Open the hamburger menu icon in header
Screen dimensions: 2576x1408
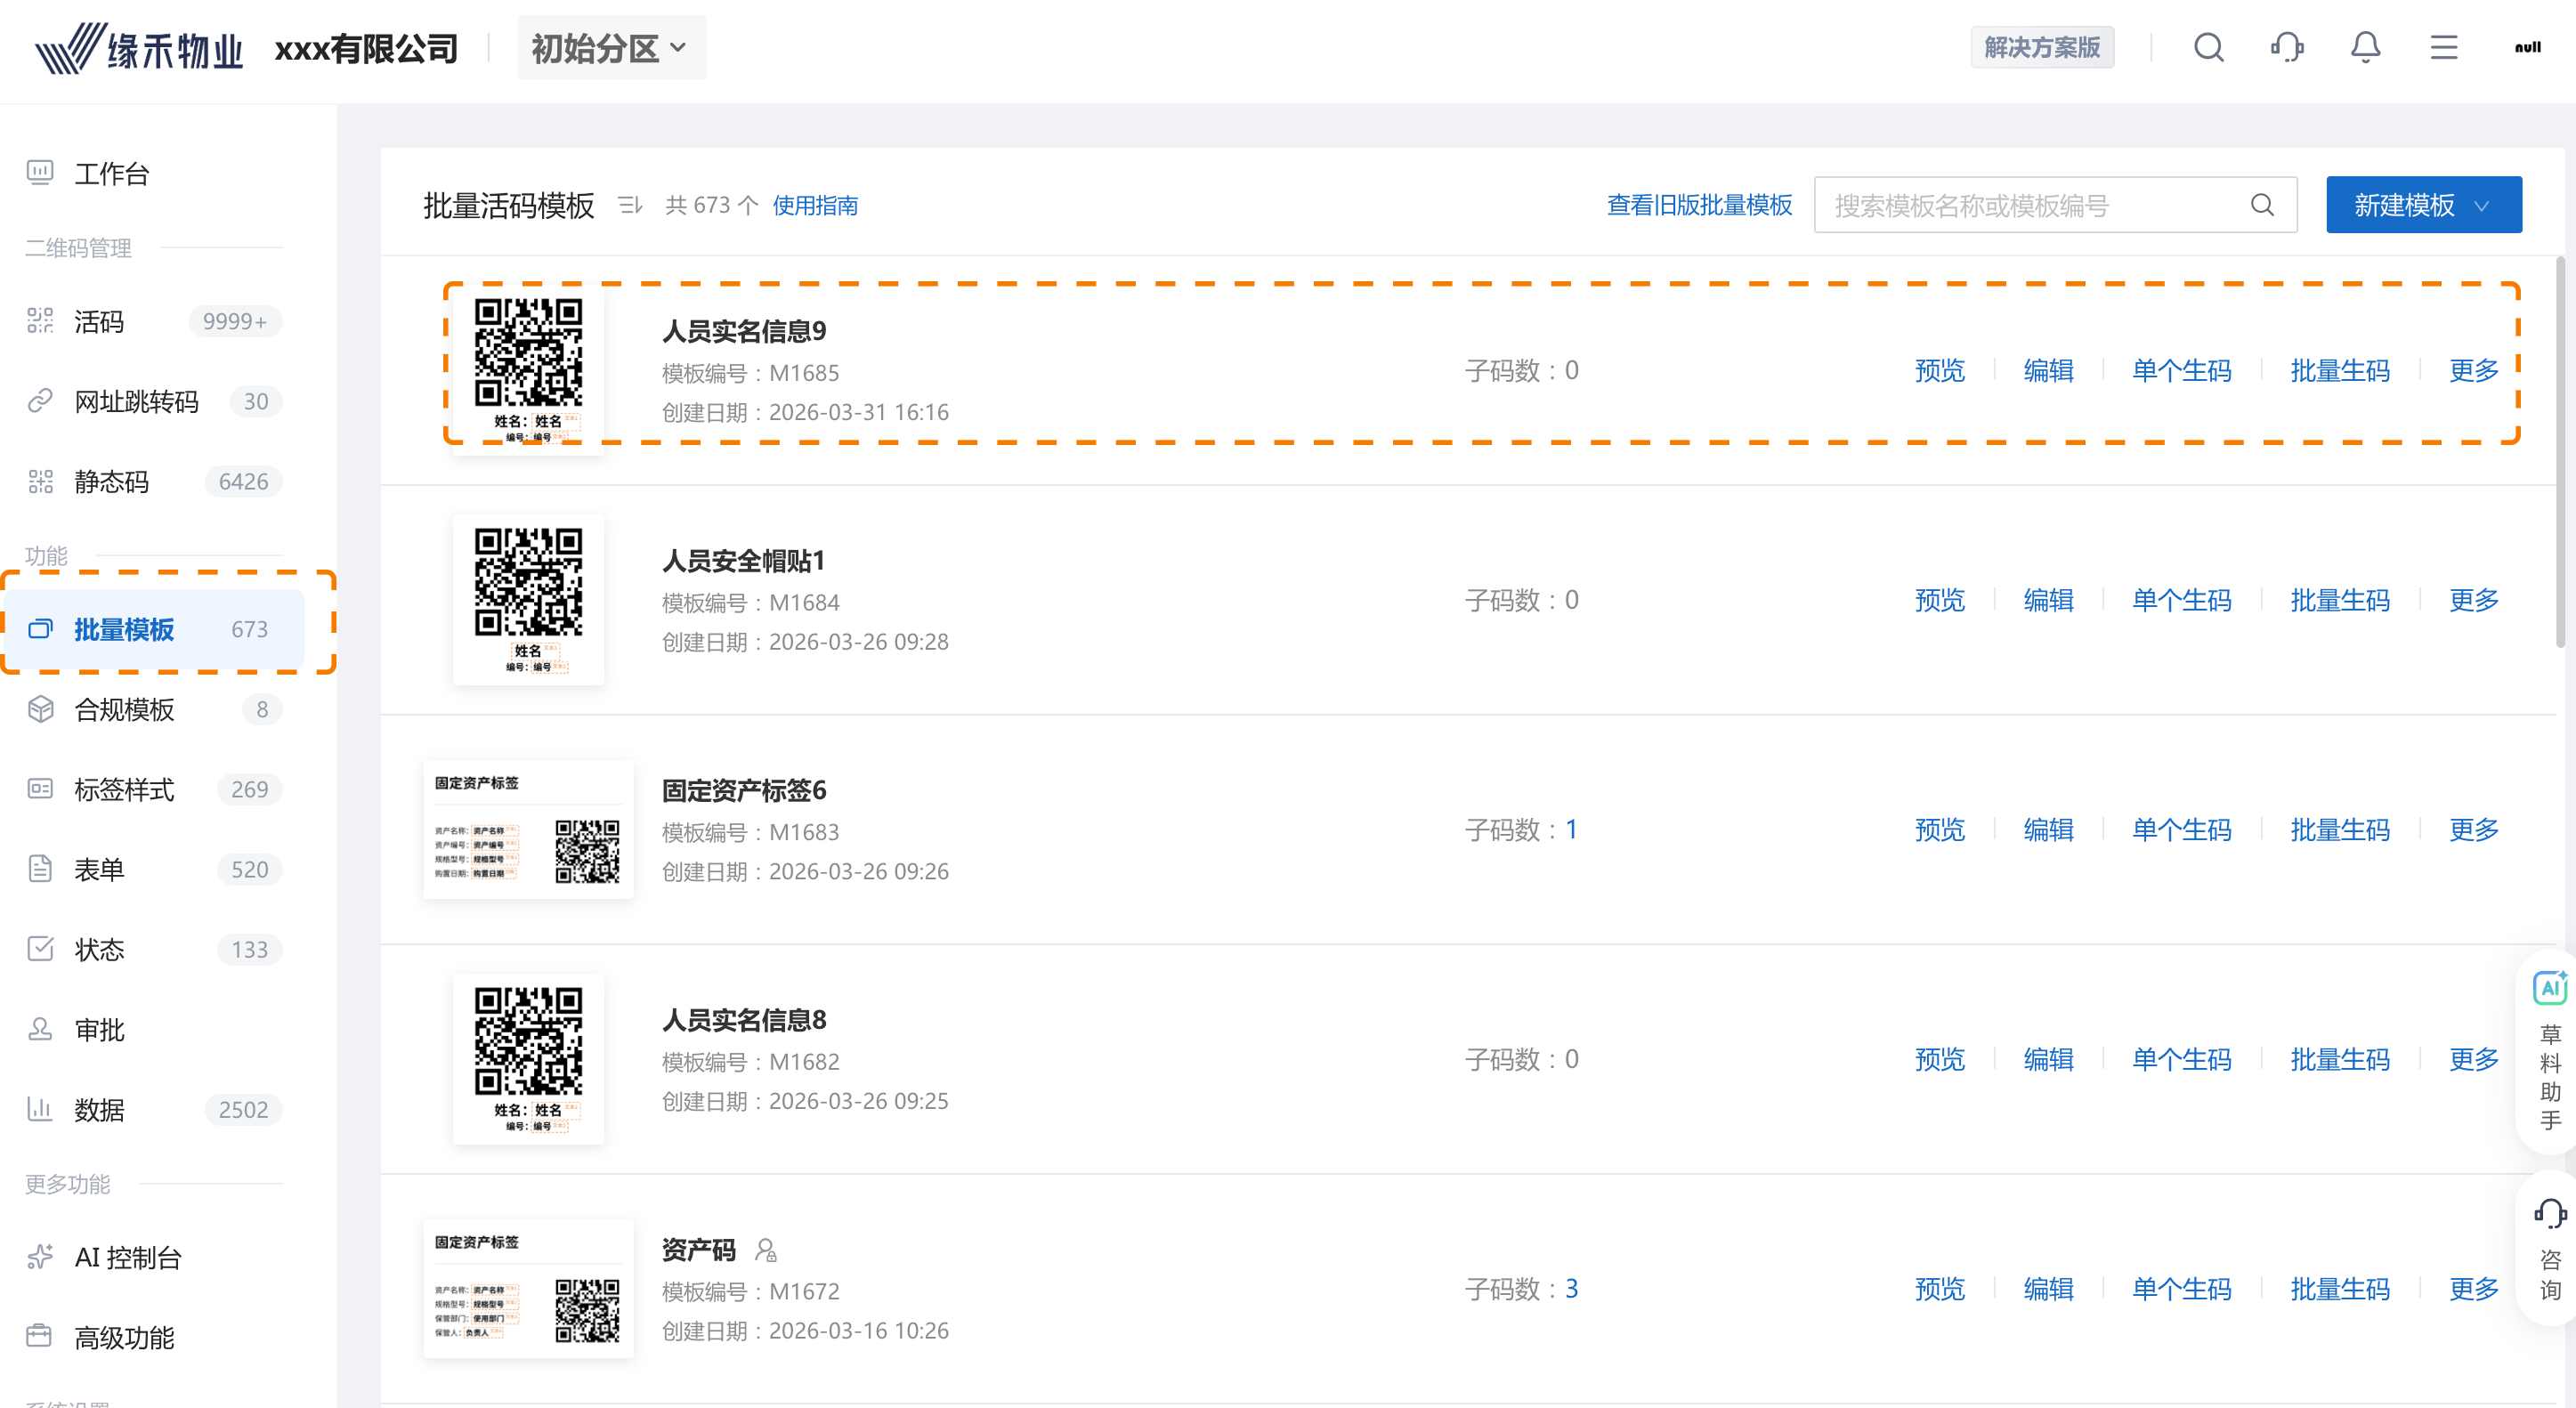2443,47
